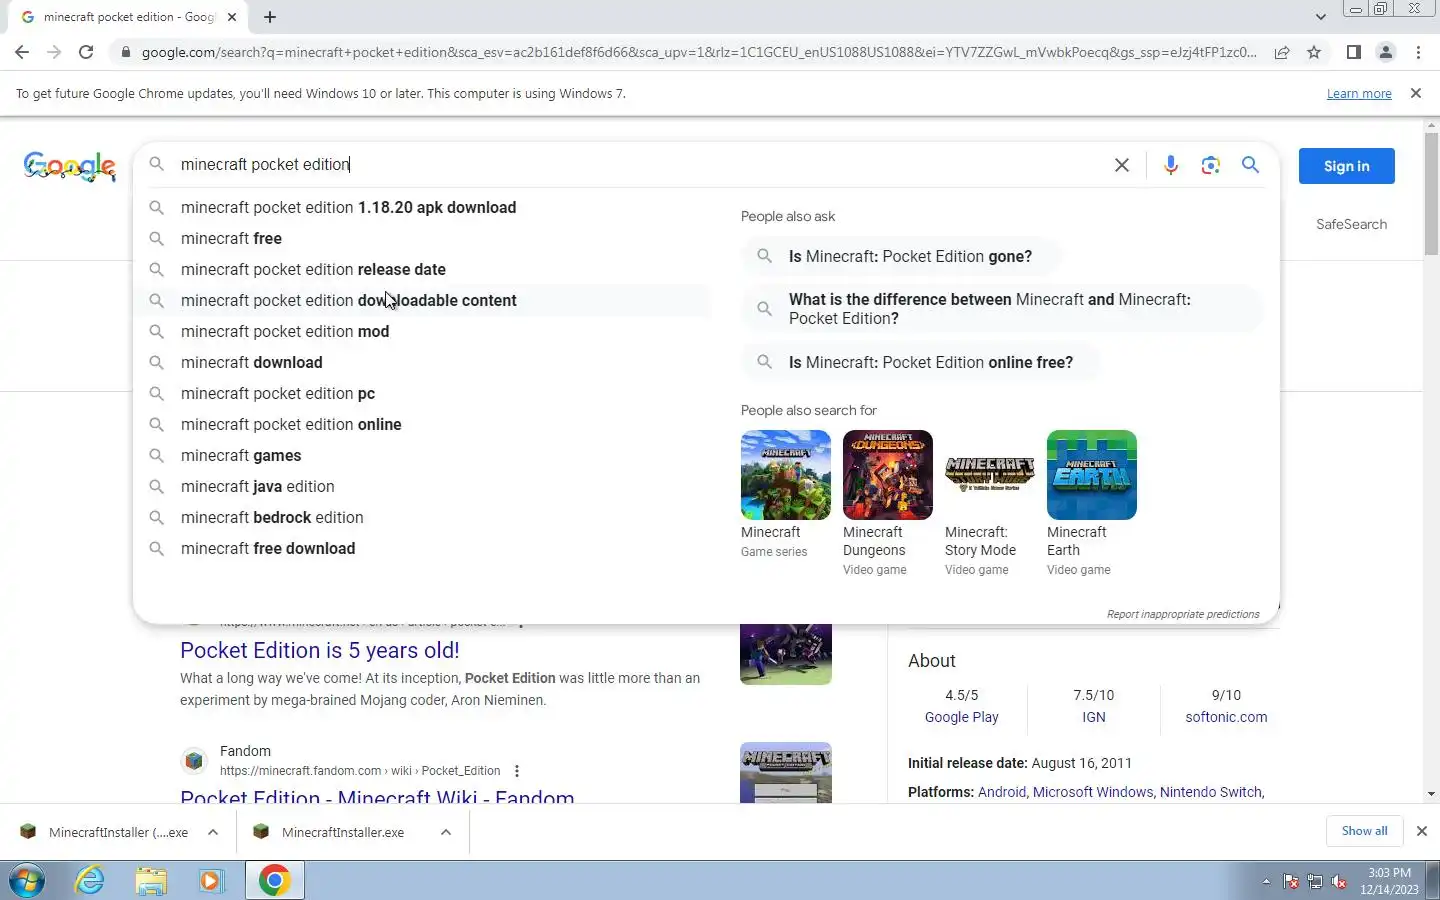1440x900 pixels.
Task: Click inside the Google search input field
Action: 640,165
